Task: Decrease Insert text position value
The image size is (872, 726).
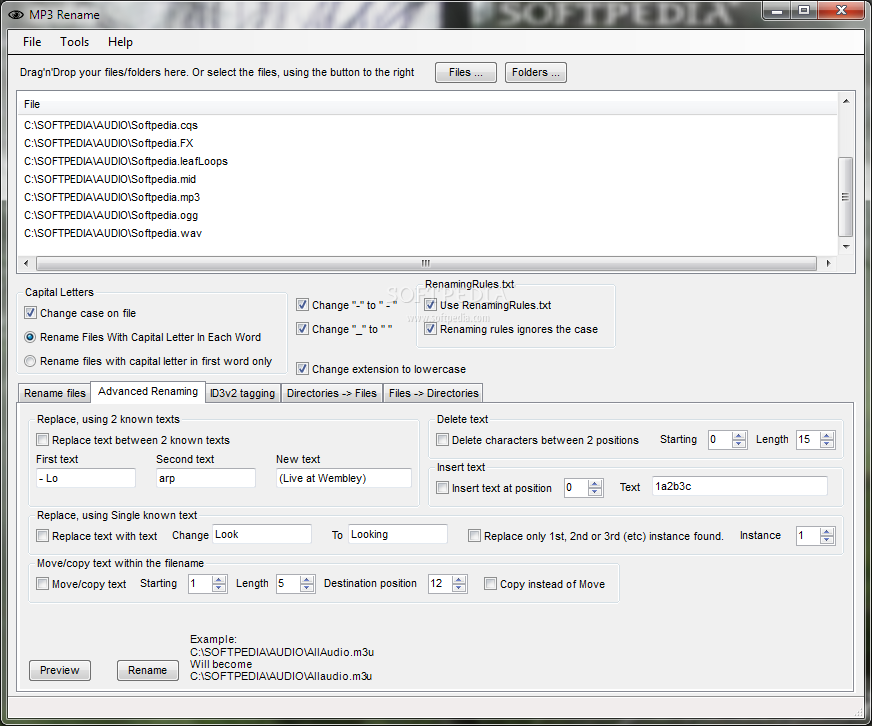Action: click(x=595, y=492)
